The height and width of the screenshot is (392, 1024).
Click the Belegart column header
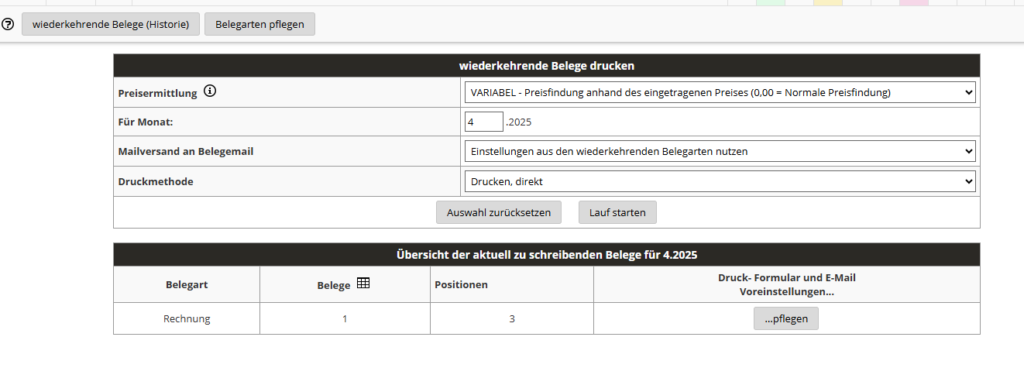[x=187, y=285]
